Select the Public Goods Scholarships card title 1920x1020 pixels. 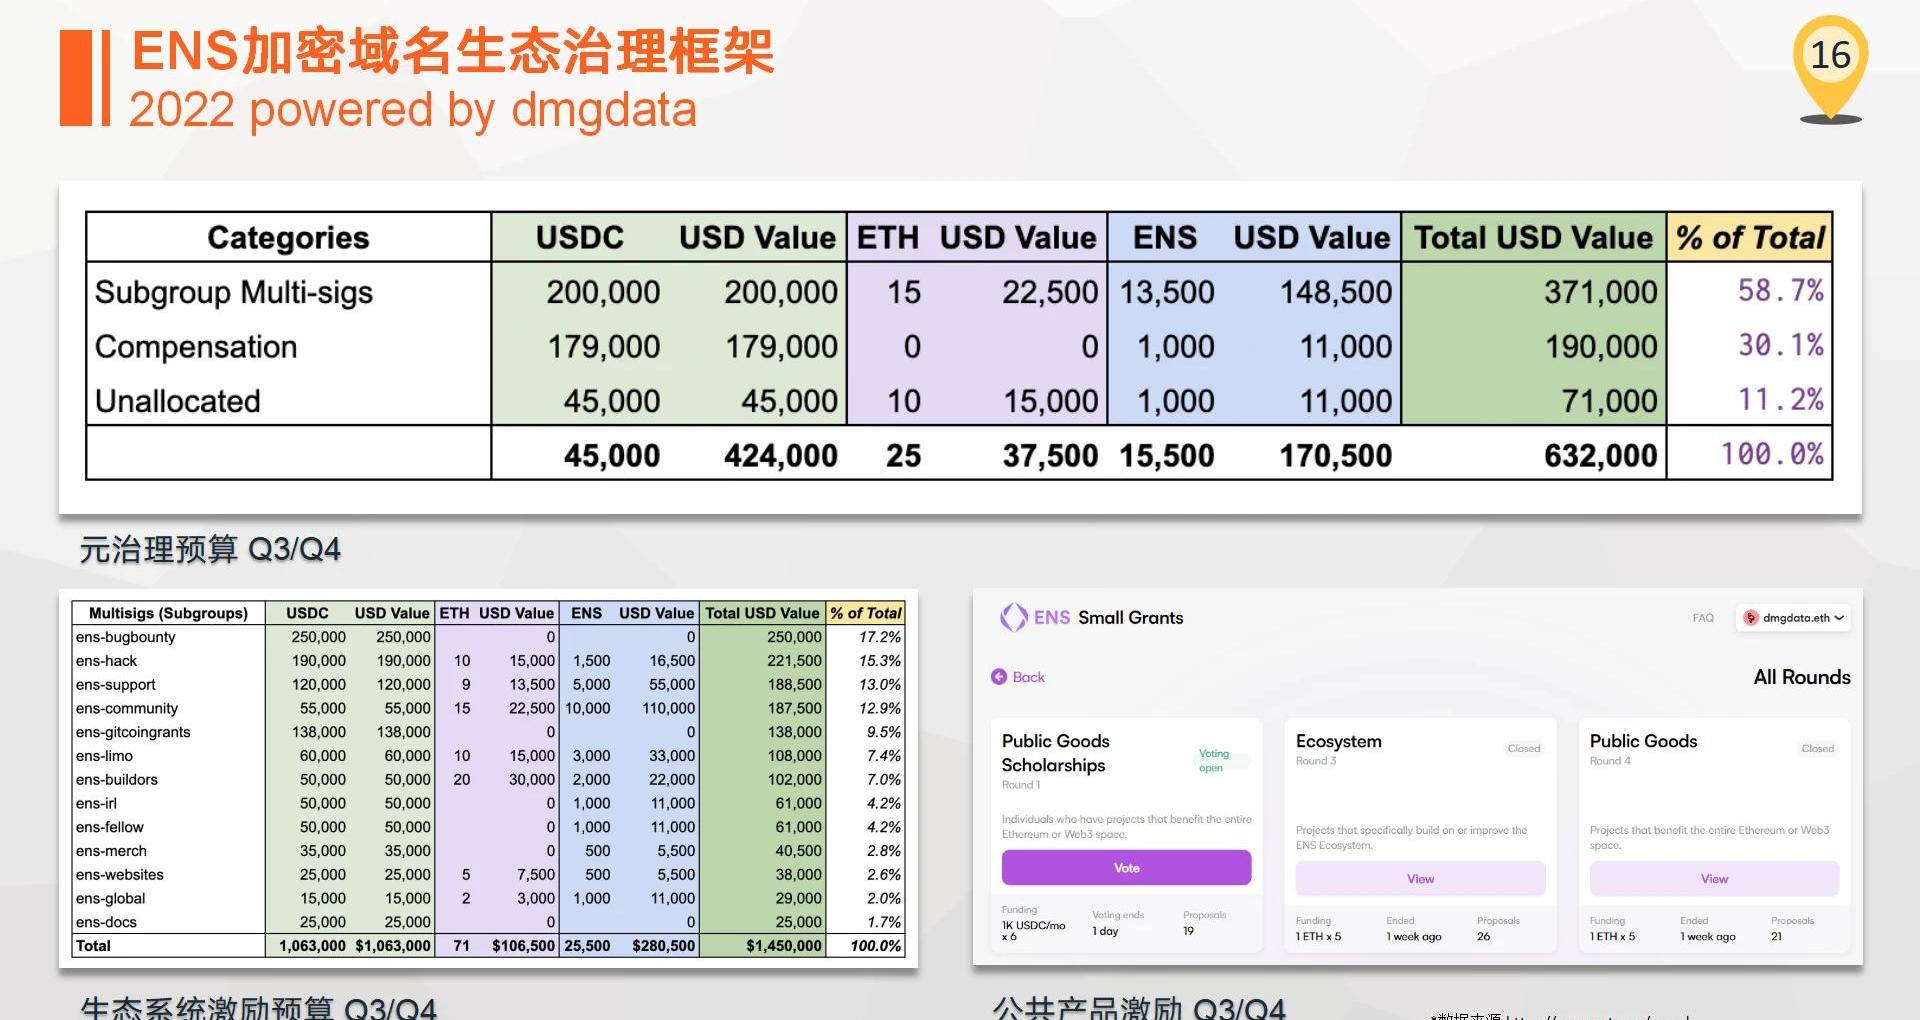(x=1056, y=753)
